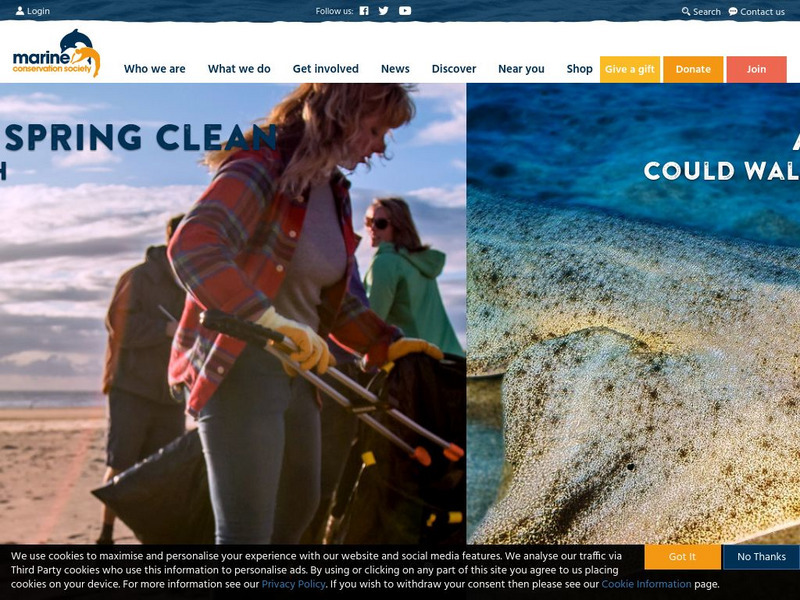The height and width of the screenshot is (600, 800).
Task: Open the Discover menu
Action: pos(454,69)
